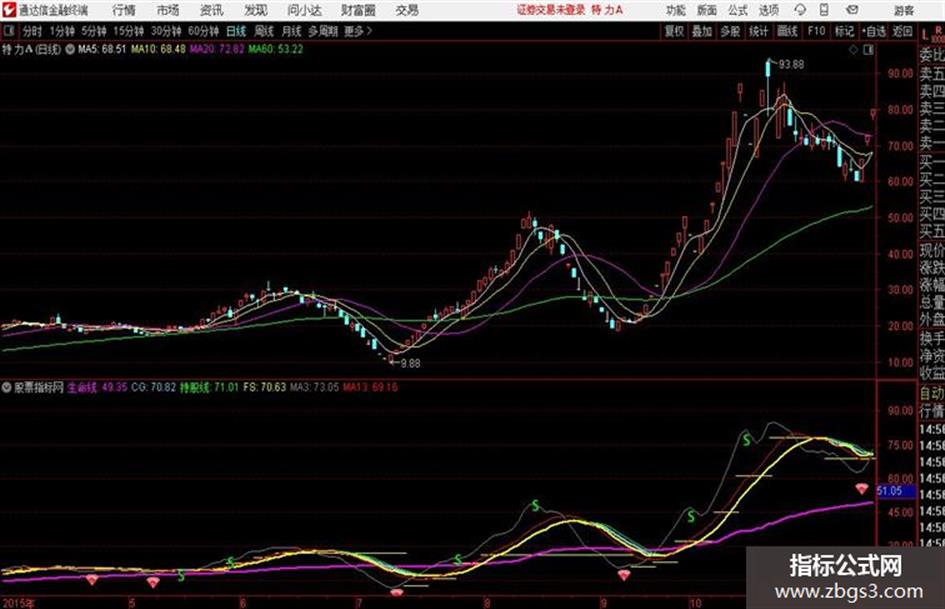Open the 发现 menu

(x=256, y=10)
